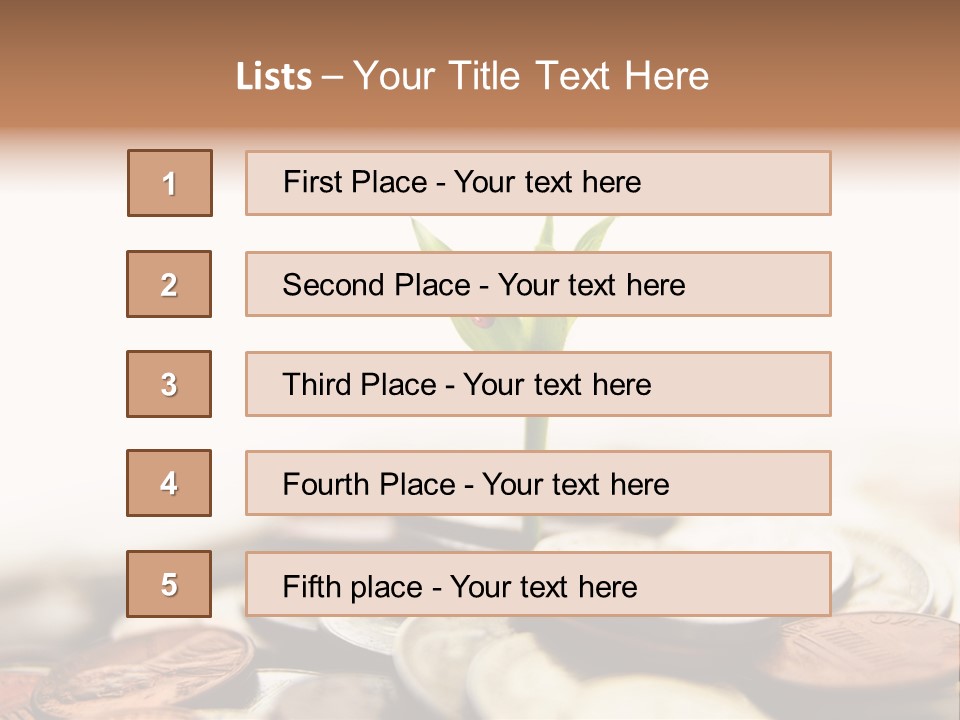Click the dash in the slide title
This screenshot has height=720, width=960.
pos(333,77)
